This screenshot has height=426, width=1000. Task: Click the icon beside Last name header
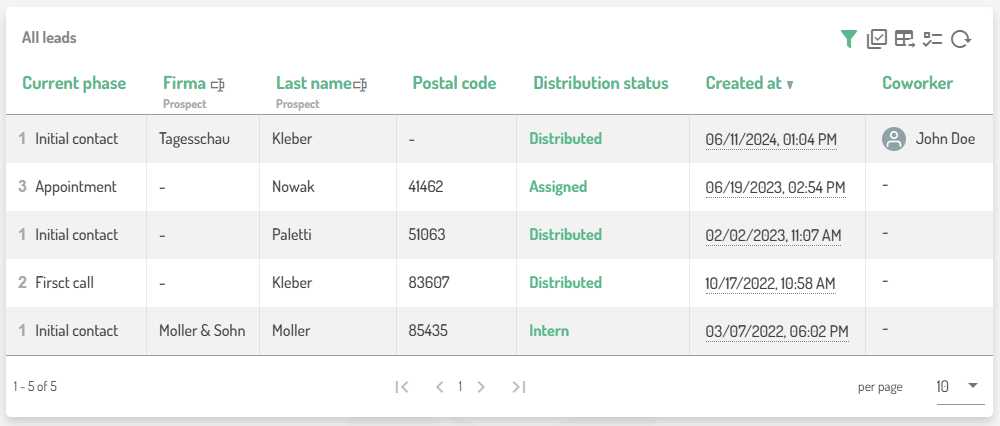[x=362, y=84]
